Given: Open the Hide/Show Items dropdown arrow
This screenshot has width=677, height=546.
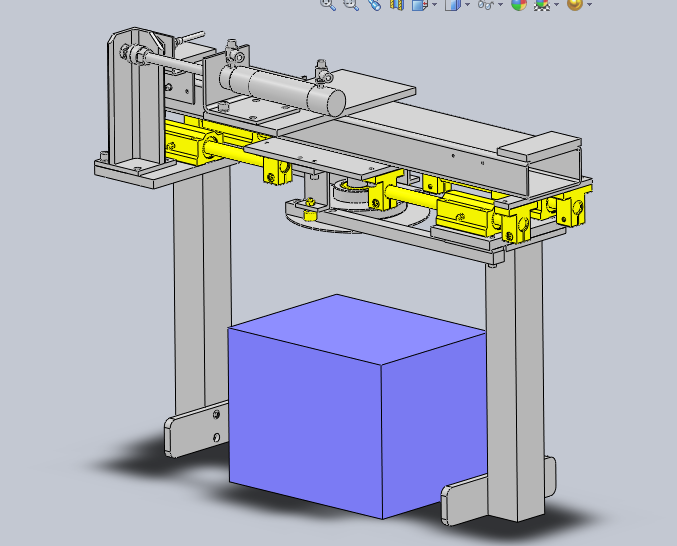Looking at the screenshot, I should pyautogui.click(x=500, y=5).
